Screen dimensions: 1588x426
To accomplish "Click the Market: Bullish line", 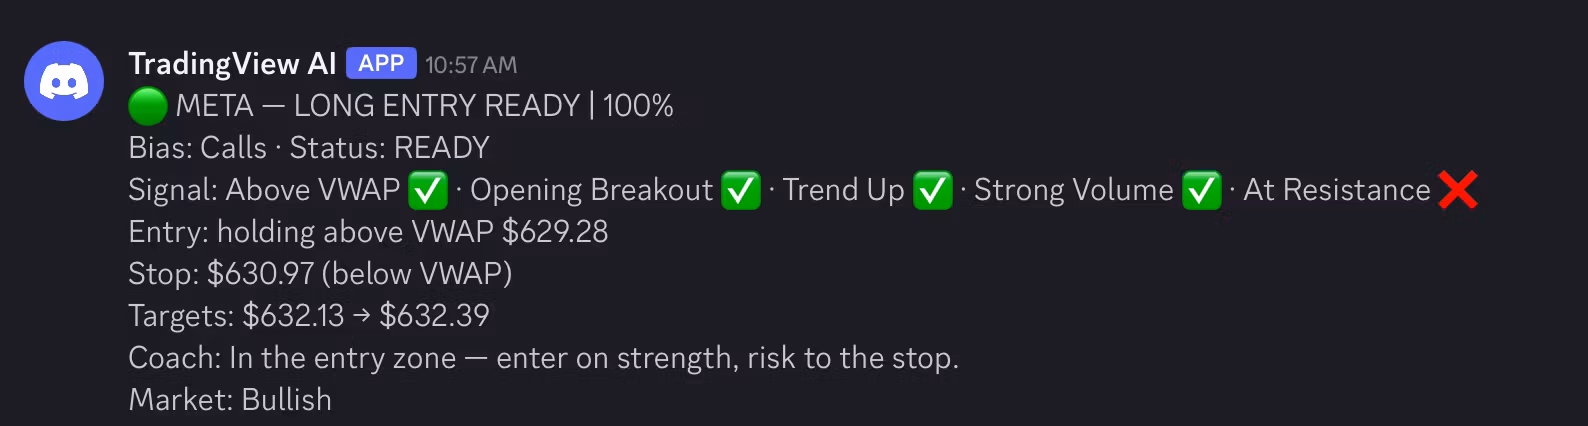I will [x=230, y=400].
